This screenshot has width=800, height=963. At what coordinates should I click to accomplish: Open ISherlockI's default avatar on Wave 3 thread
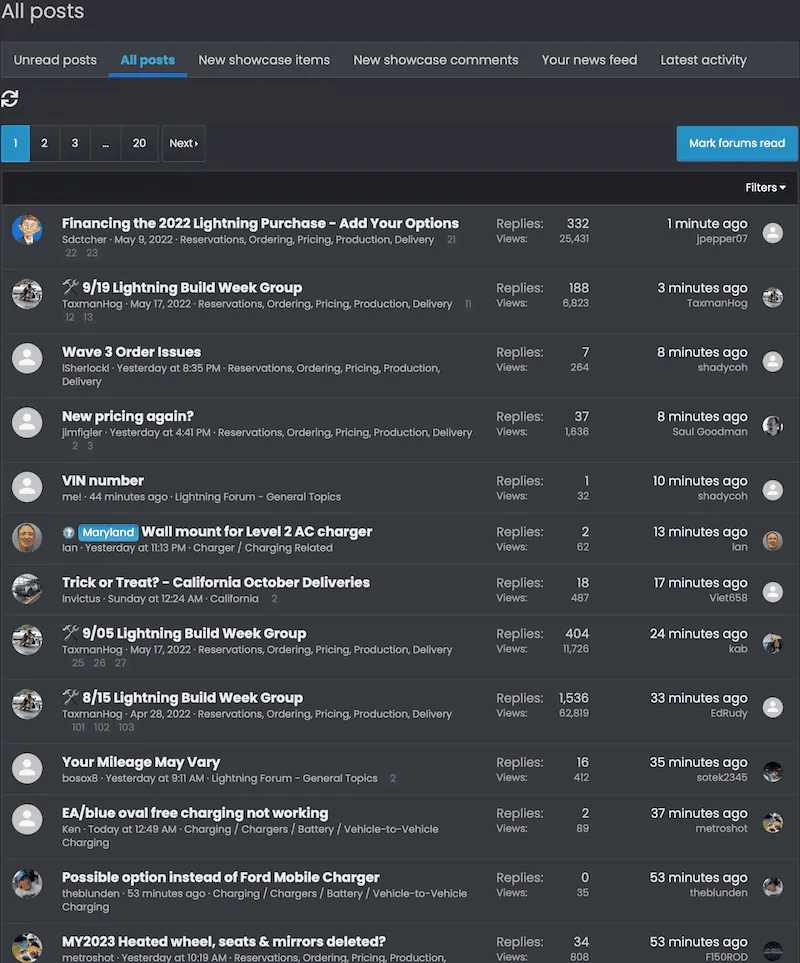pyautogui.click(x=27, y=359)
